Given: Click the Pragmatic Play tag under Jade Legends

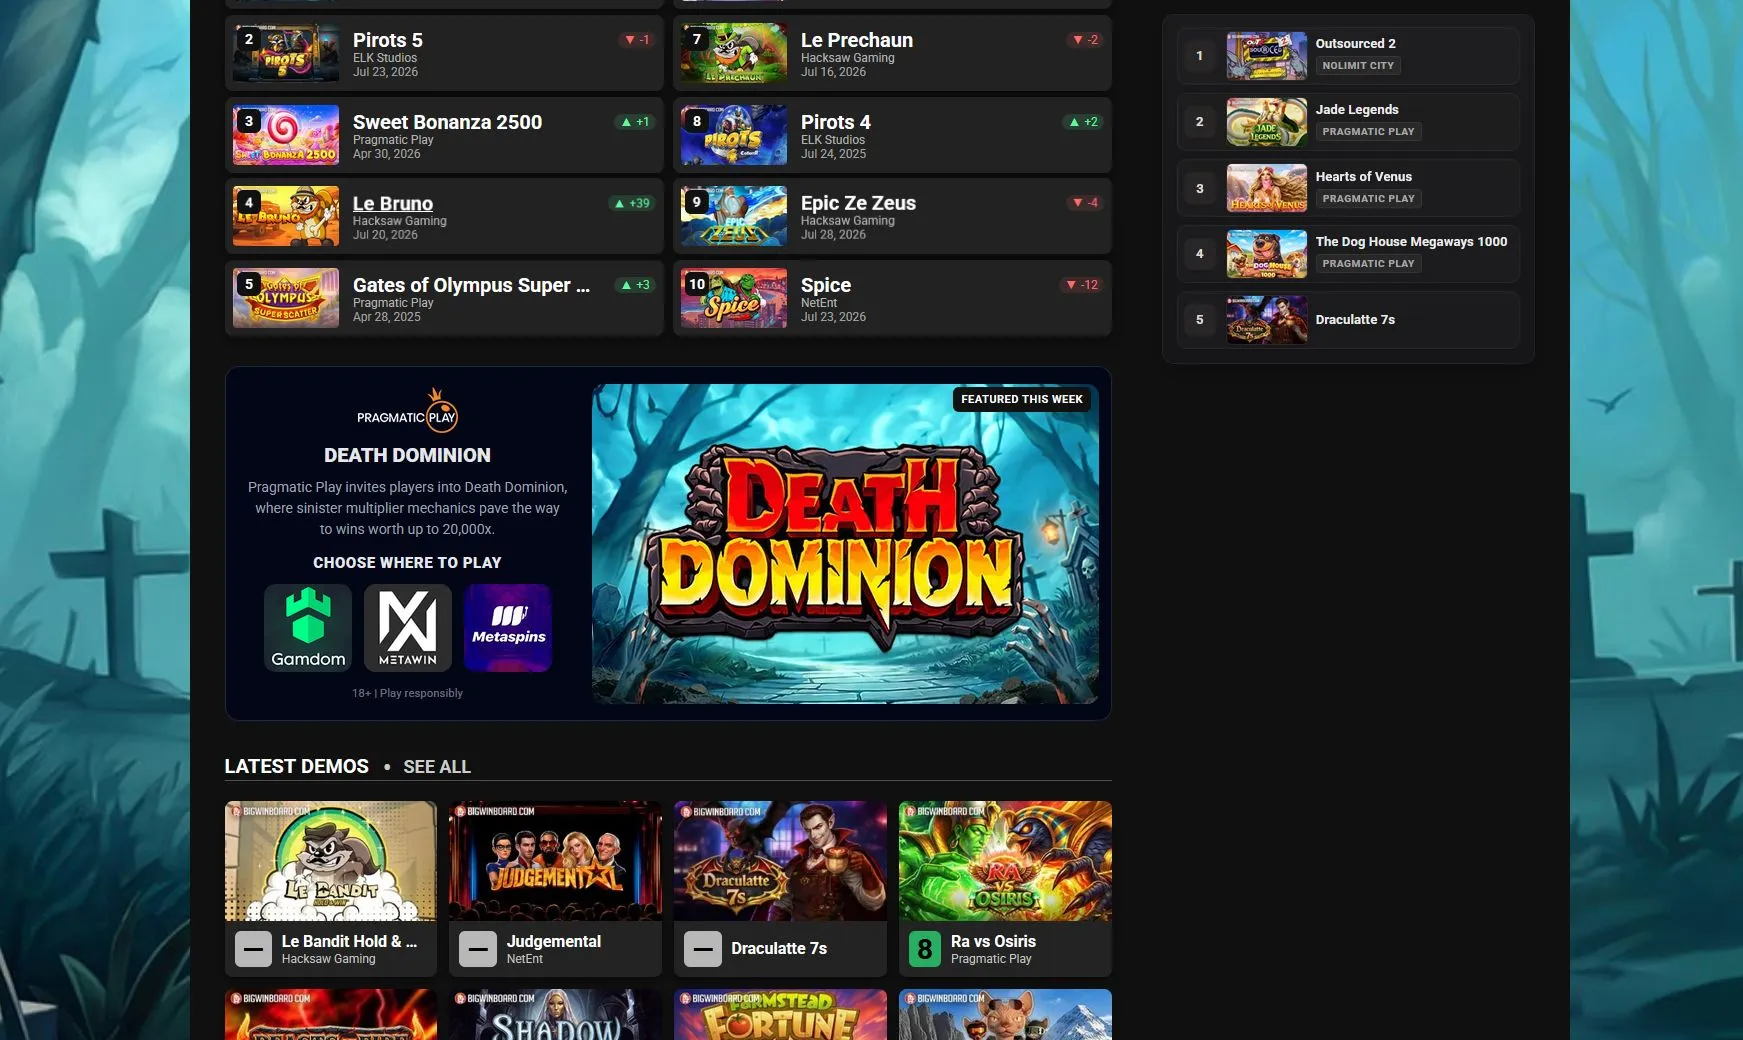Looking at the screenshot, I should [x=1368, y=132].
